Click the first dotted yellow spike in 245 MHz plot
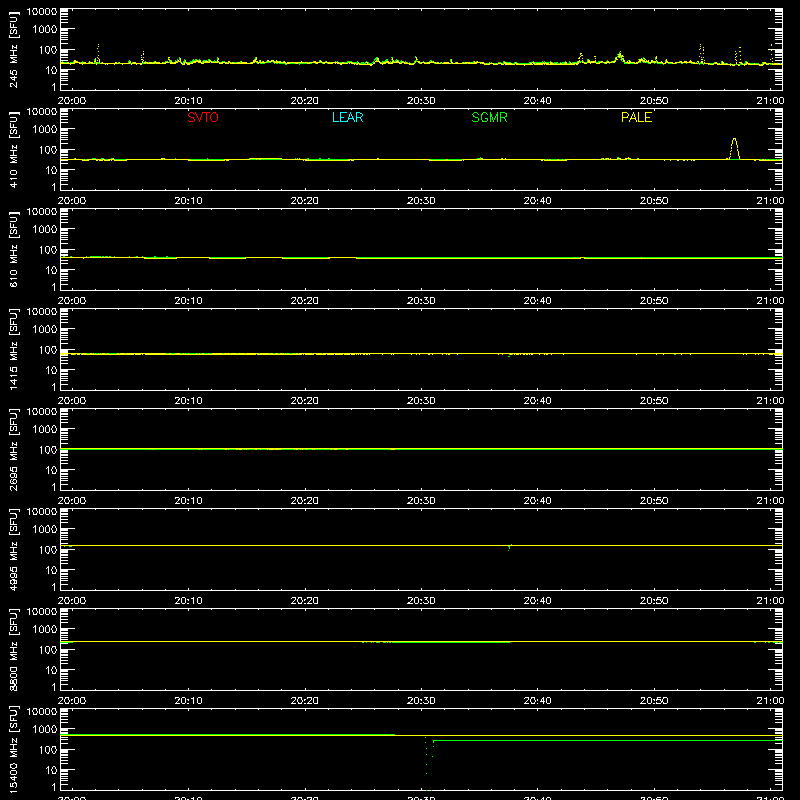Viewport: 800px width, 800px height. [98, 53]
